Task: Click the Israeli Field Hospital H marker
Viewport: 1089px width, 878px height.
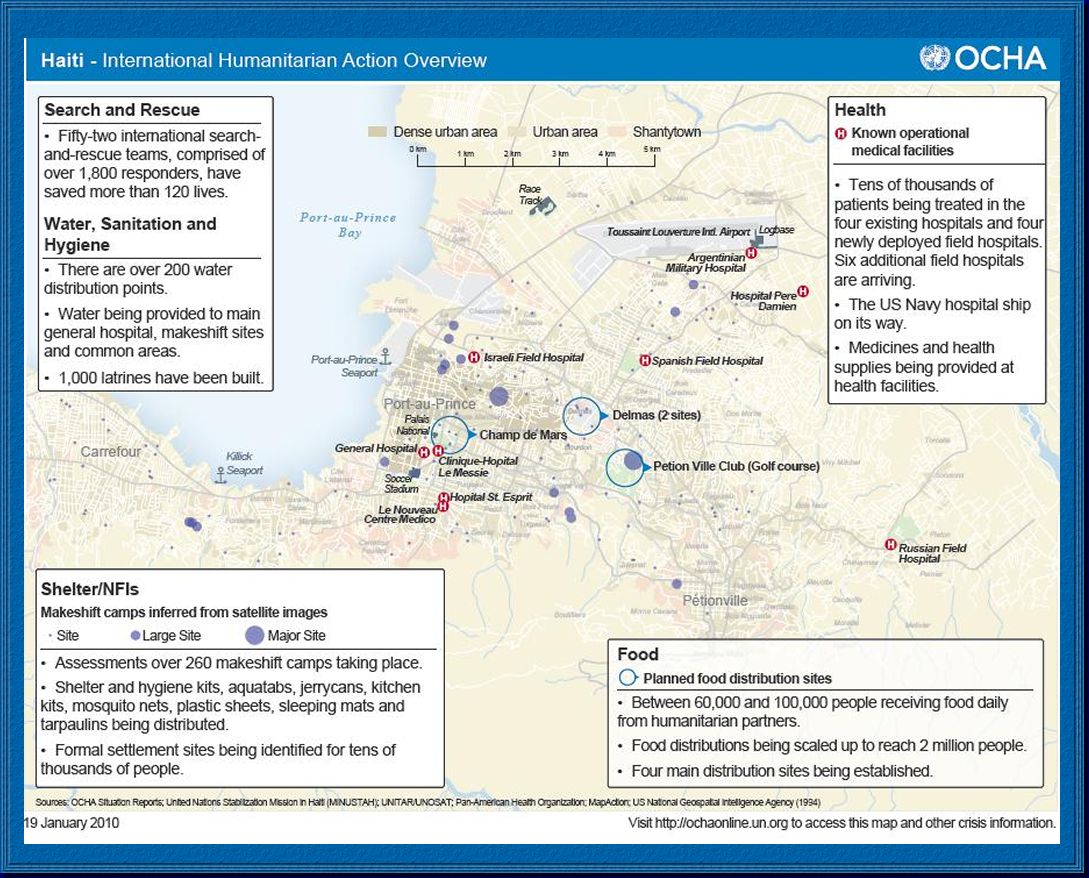Action: pos(474,358)
